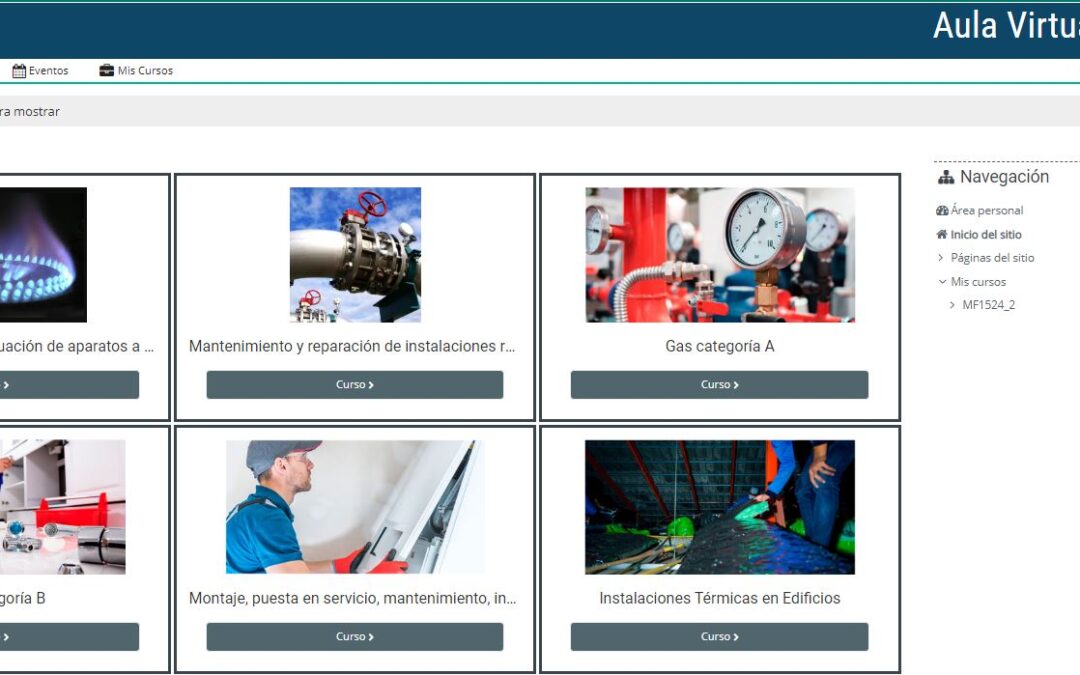Open Curso button under the 'goría B' card
1080x675 pixels.
coord(69,636)
